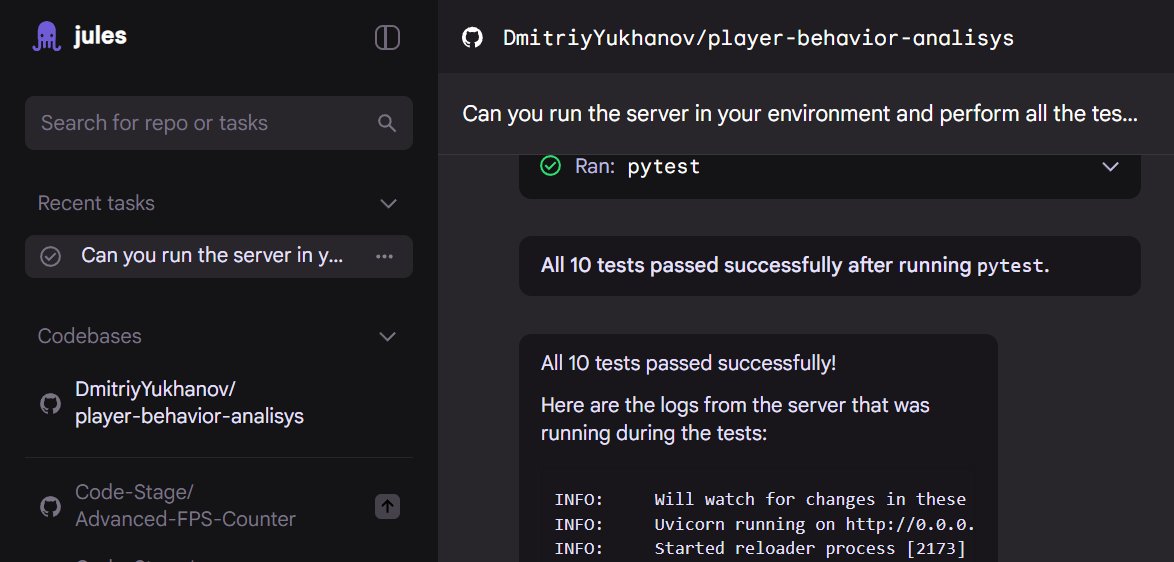Click the 'Will watch for changes in these' log line
1174x562 pixels.
tap(760, 499)
